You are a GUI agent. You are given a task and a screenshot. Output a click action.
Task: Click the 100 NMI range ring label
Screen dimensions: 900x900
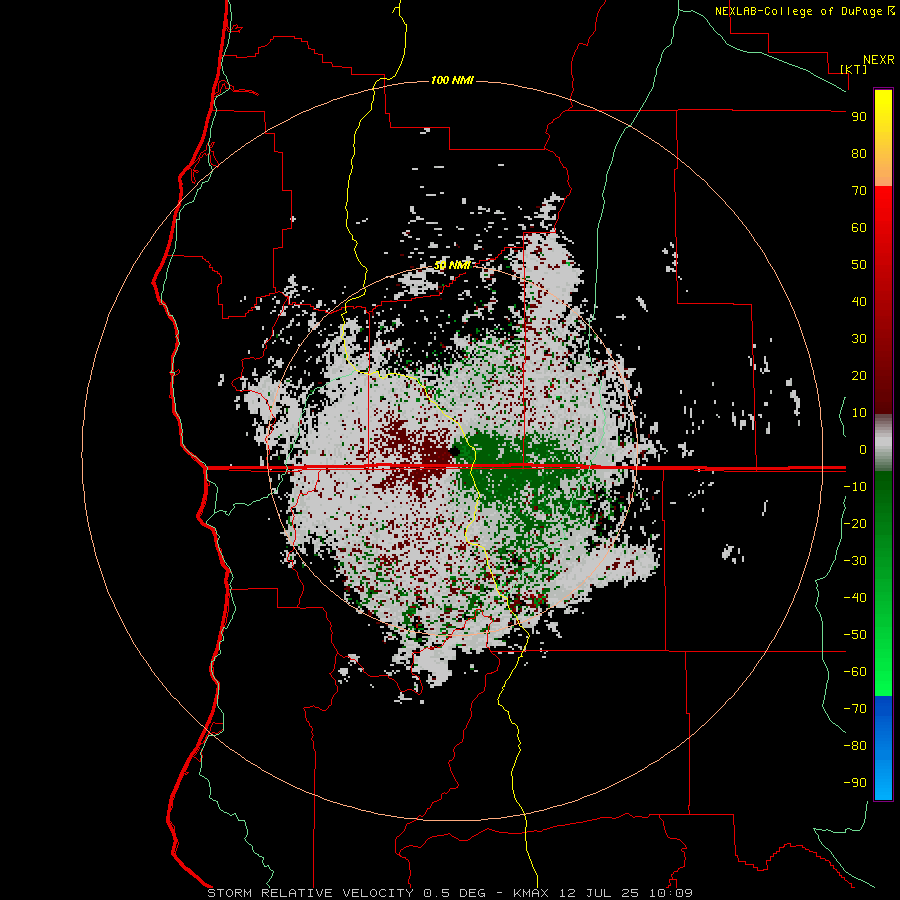[x=452, y=80]
